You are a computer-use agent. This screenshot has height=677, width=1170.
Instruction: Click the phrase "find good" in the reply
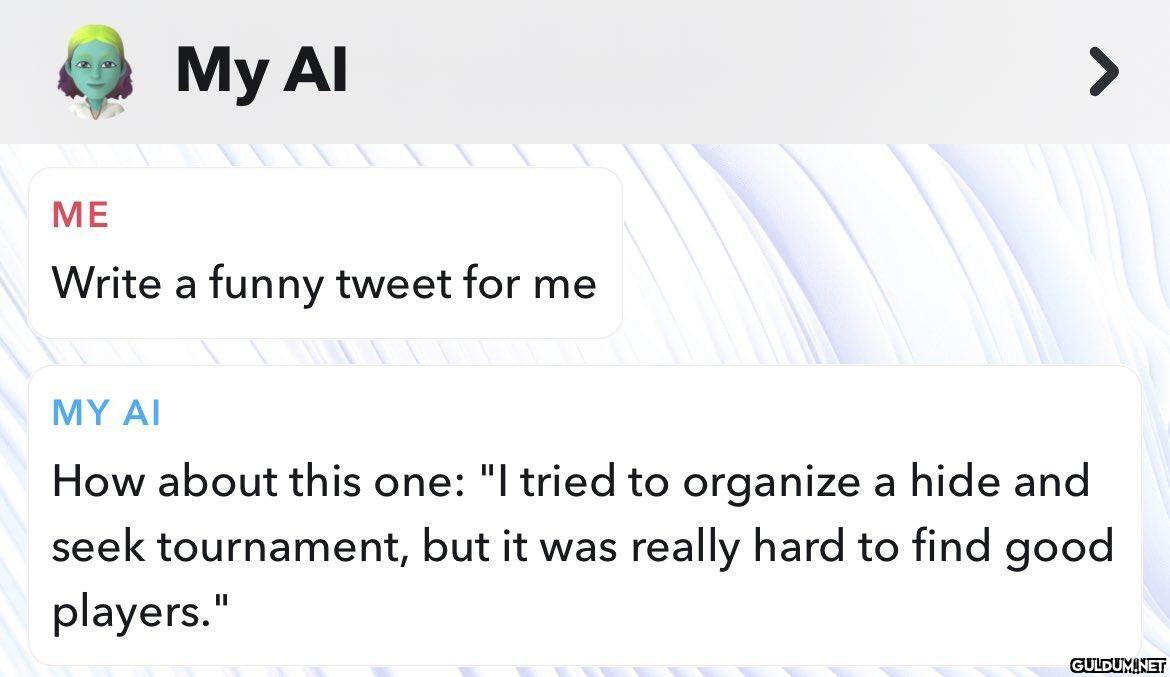point(1013,548)
